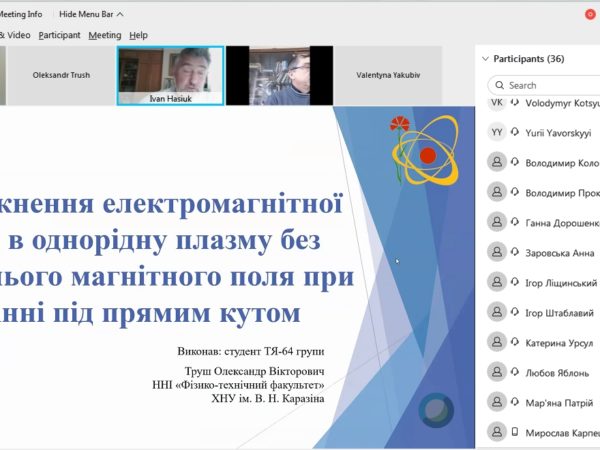
Task: Open the Participant menu
Action: pos(59,35)
